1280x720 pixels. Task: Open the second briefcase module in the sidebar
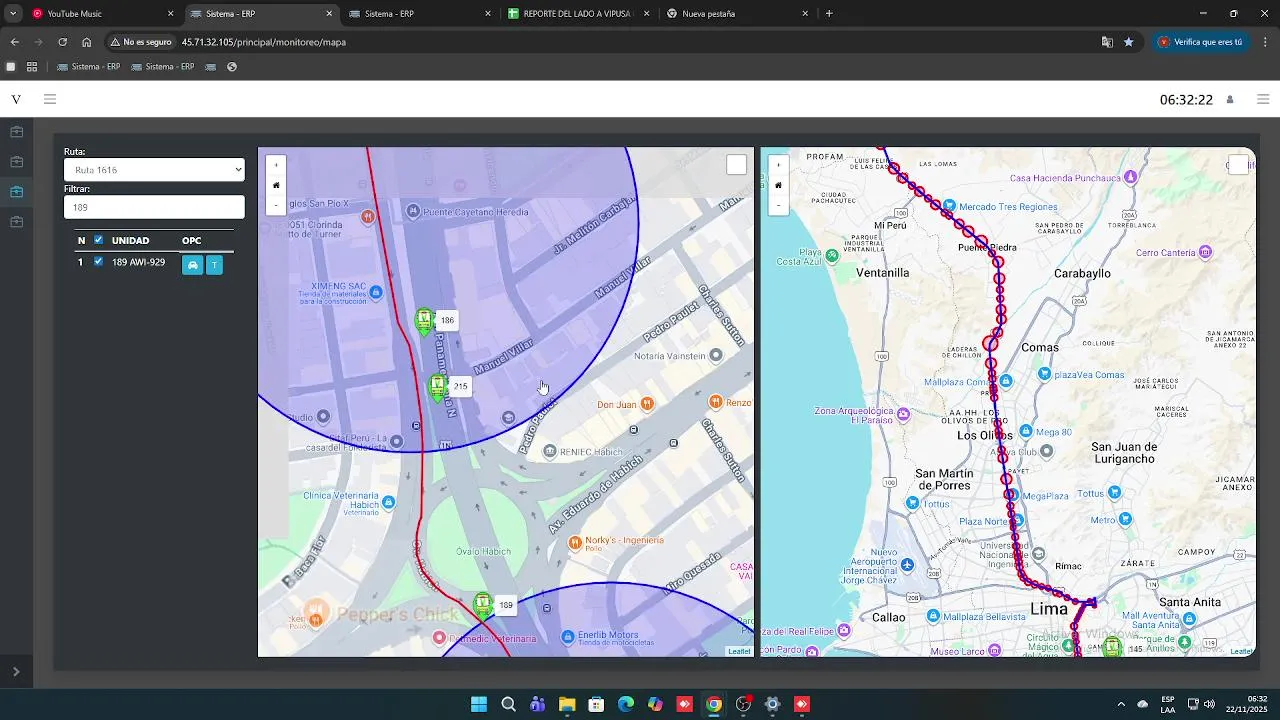tap(16, 162)
